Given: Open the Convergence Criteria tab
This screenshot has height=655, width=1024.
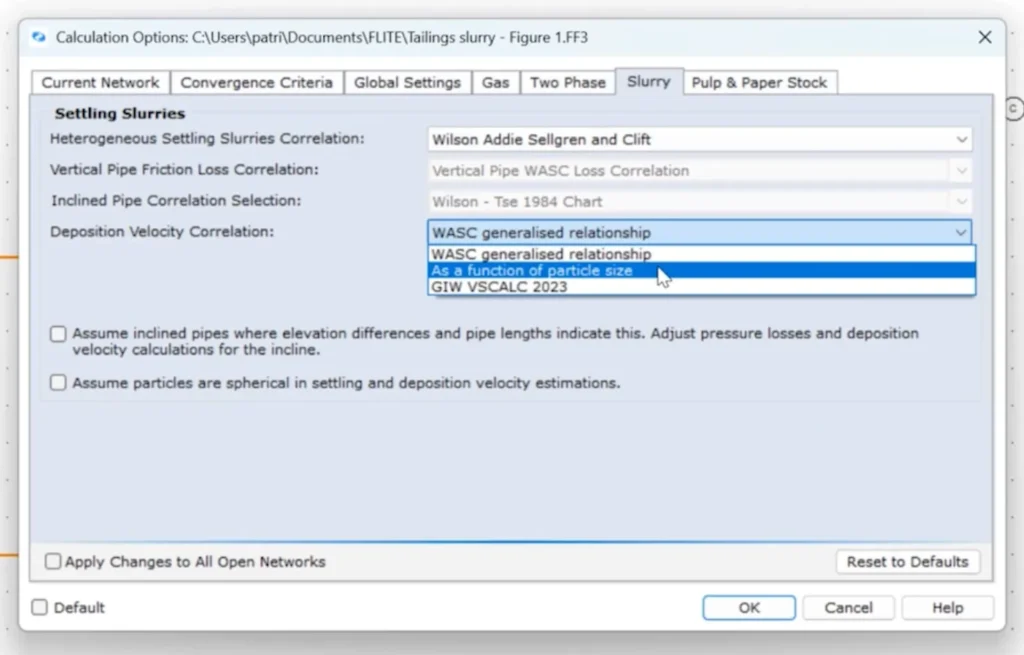Looking at the screenshot, I should click(256, 83).
